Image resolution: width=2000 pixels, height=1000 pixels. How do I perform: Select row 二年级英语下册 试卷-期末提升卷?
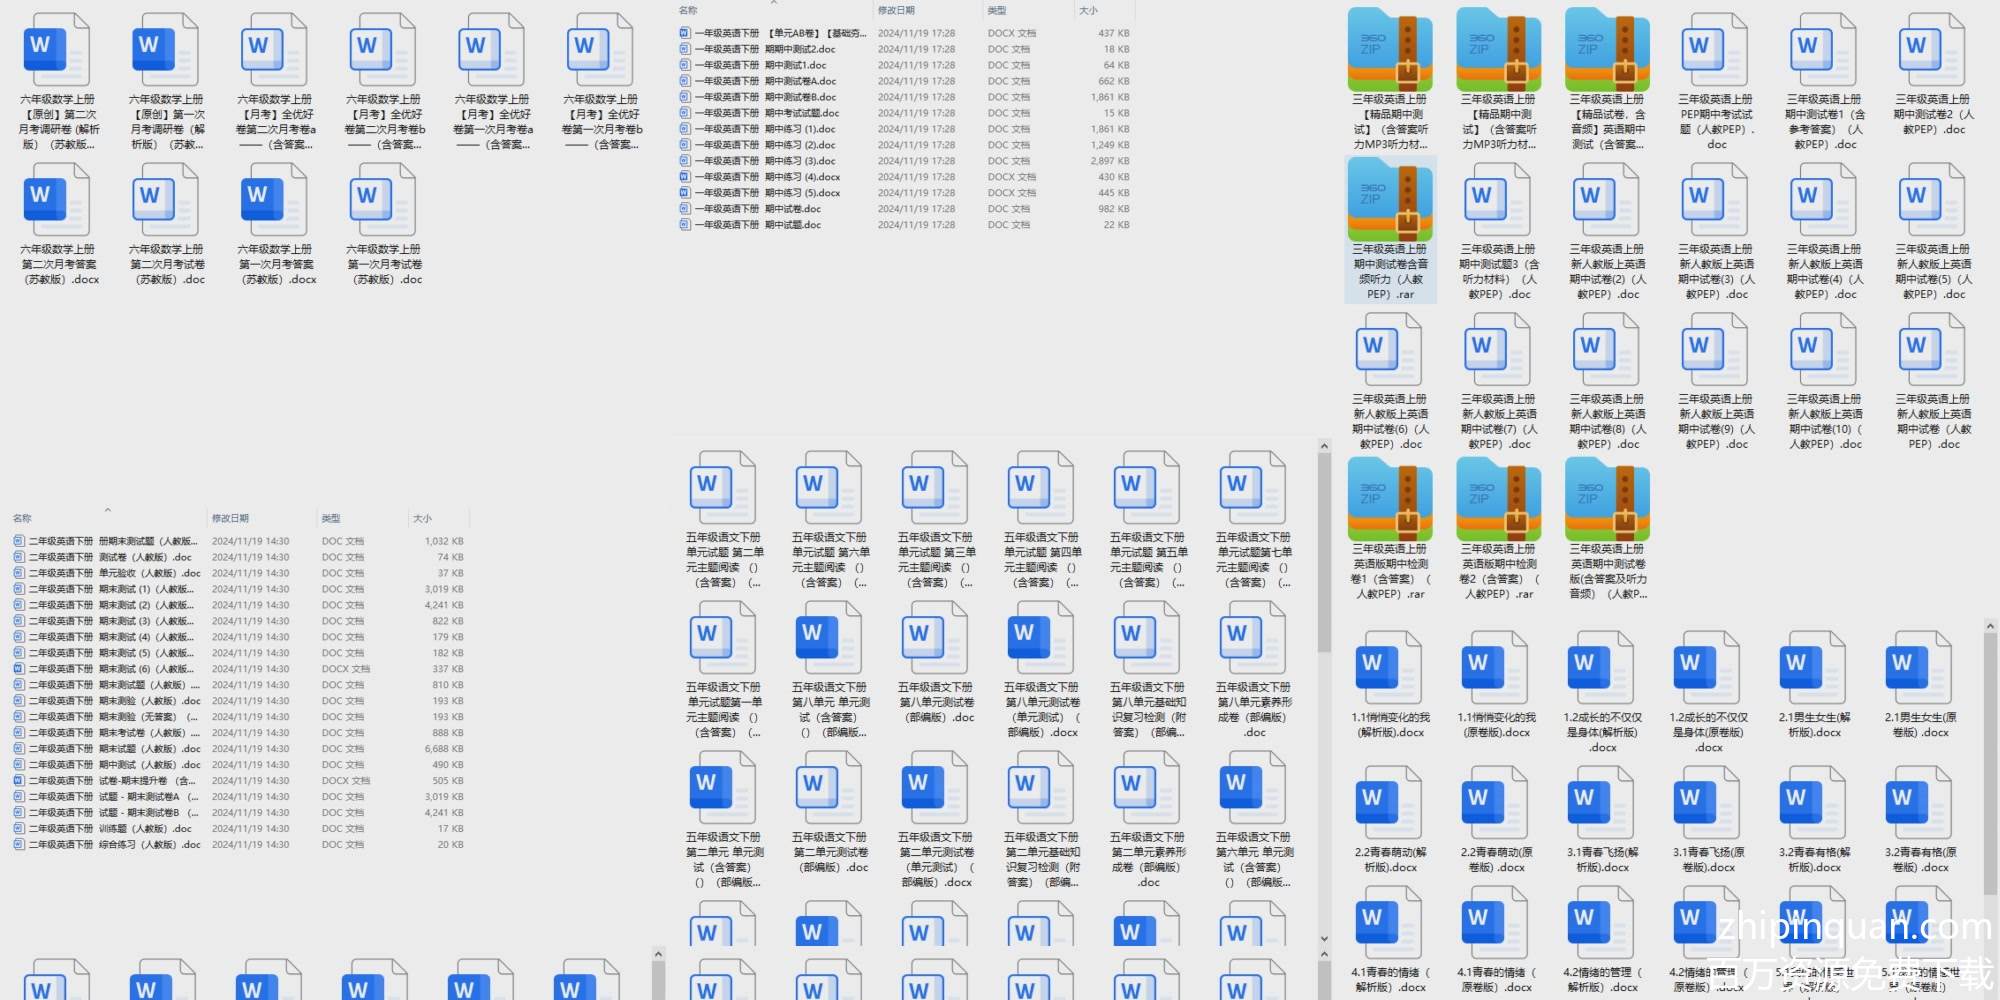tap(239, 781)
